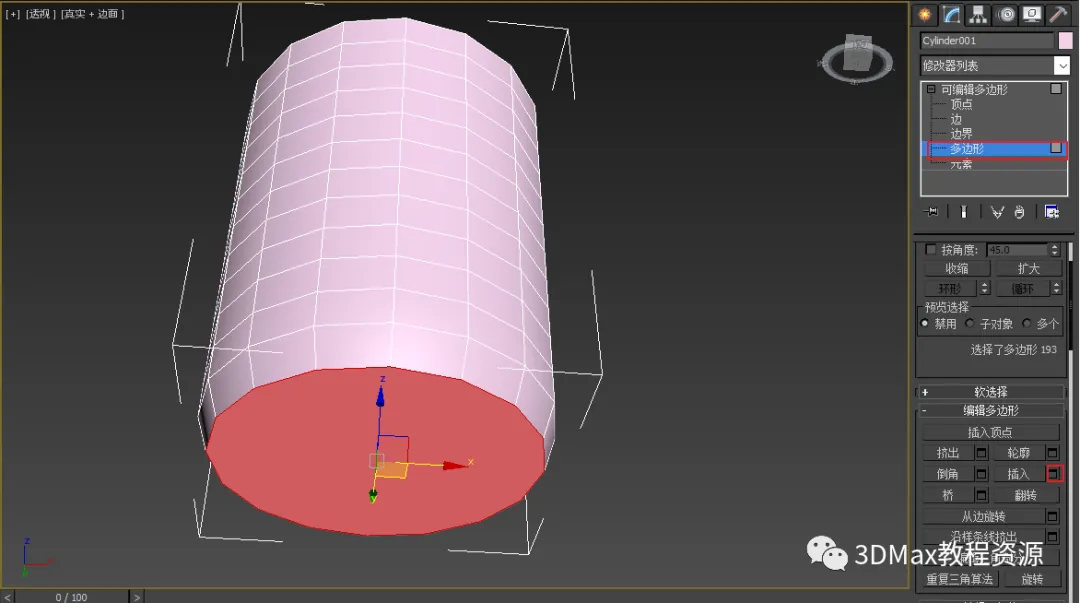Select the transform gizmo X axis arrow

pos(455,466)
